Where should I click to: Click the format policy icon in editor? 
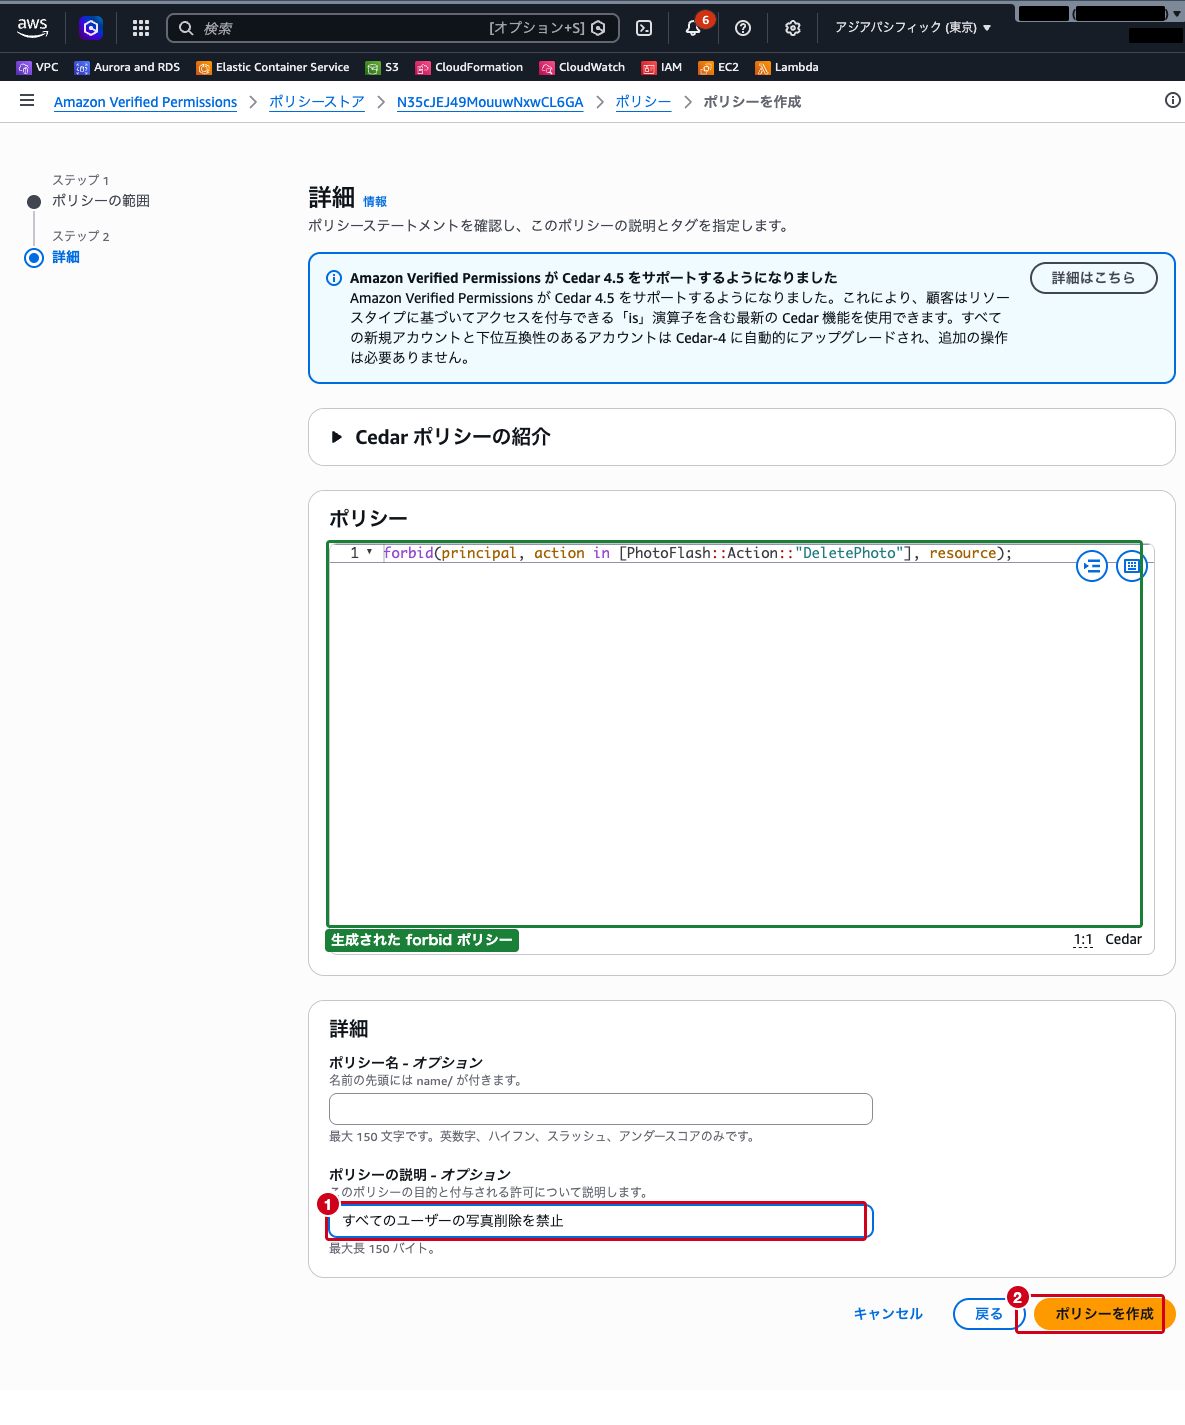[1092, 566]
